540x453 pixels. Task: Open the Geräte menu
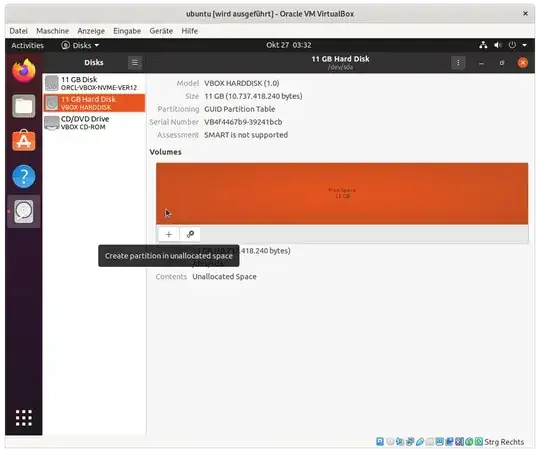(x=161, y=31)
